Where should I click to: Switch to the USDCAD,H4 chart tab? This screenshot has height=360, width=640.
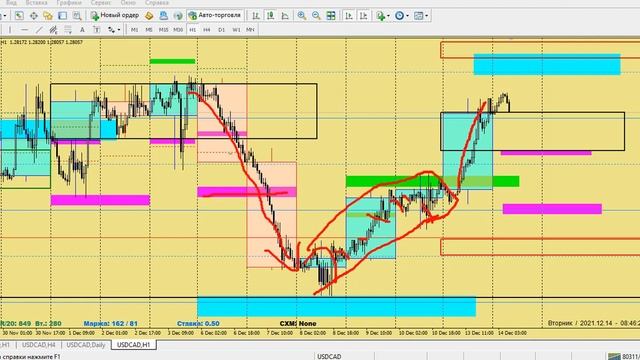[x=39, y=345]
